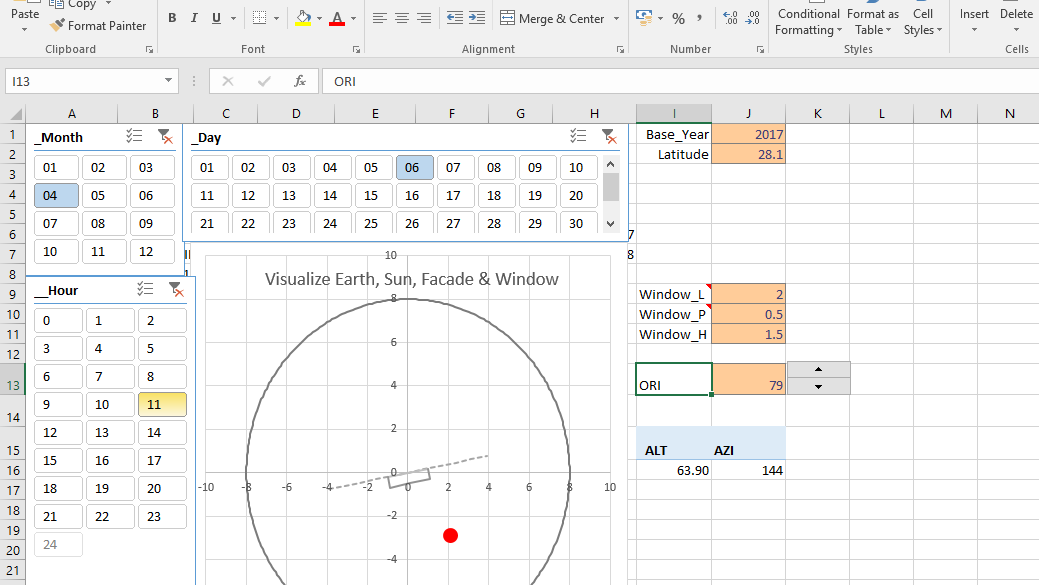This screenshot has height=585, width=1039.
Task: Toggle multi-select on the __Hour slicer
Action: point(145,290)
